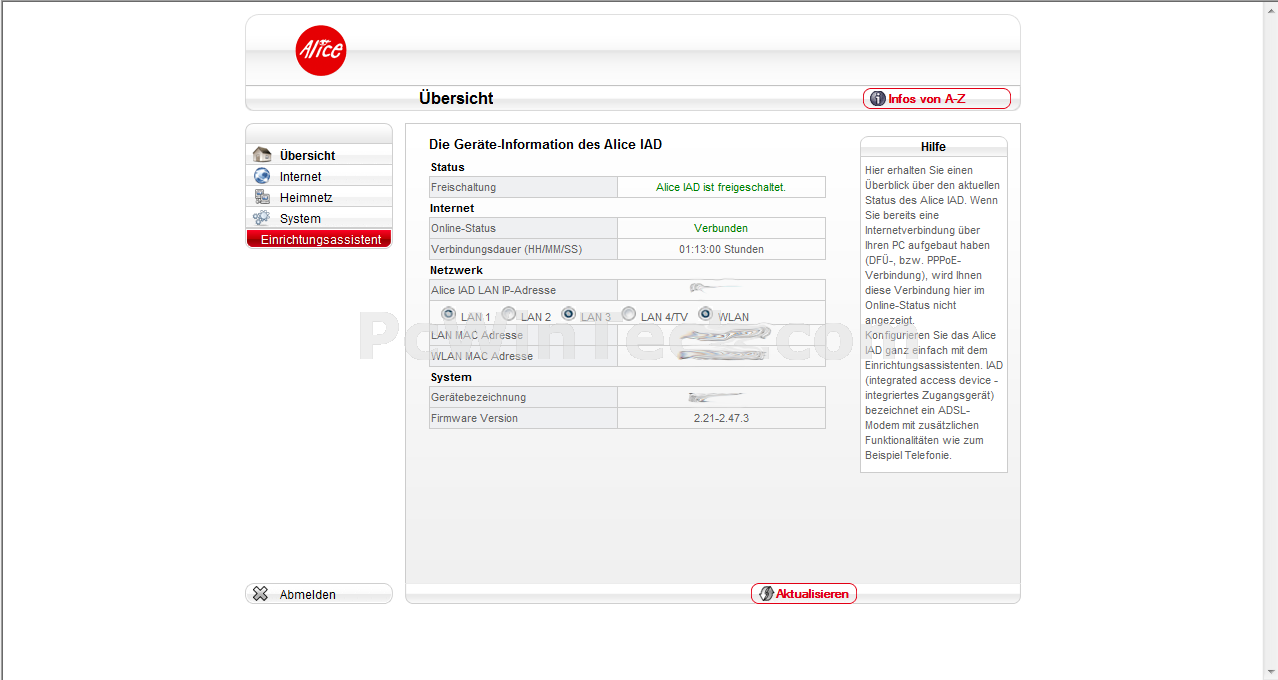Click heading 'Die Geräte-Information des Alice IAD'
Image resolution: width=1278 pixels, height=680 pixels.
click(545, 145)
